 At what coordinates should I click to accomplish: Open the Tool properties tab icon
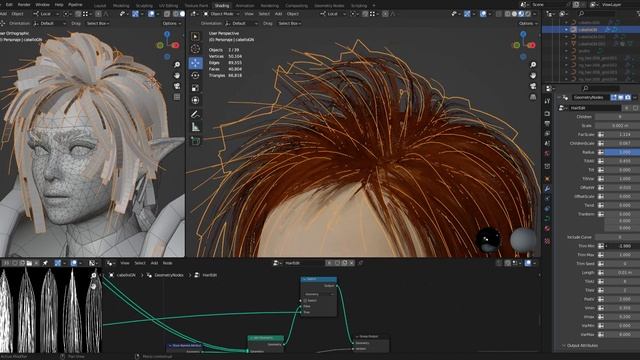pos(547,101)
